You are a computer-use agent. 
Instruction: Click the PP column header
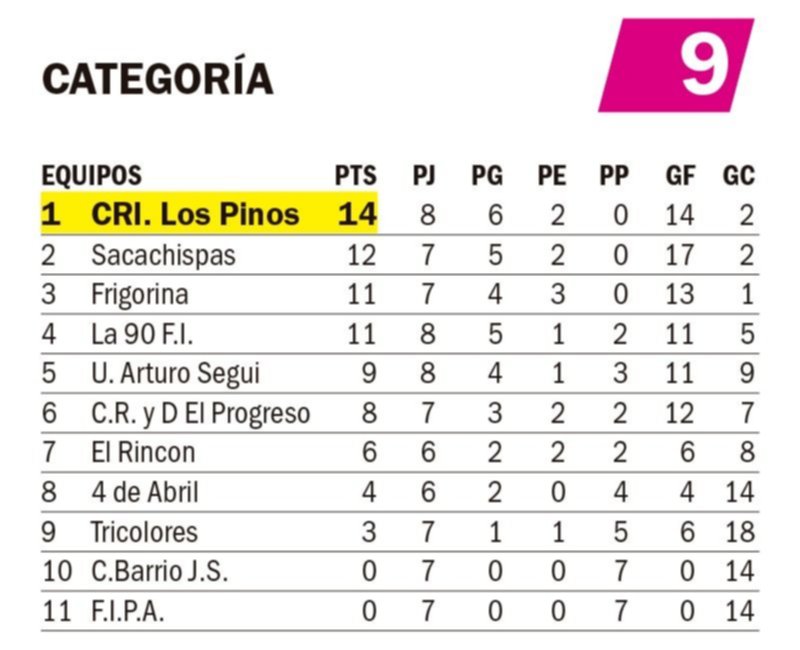(614, 176)
